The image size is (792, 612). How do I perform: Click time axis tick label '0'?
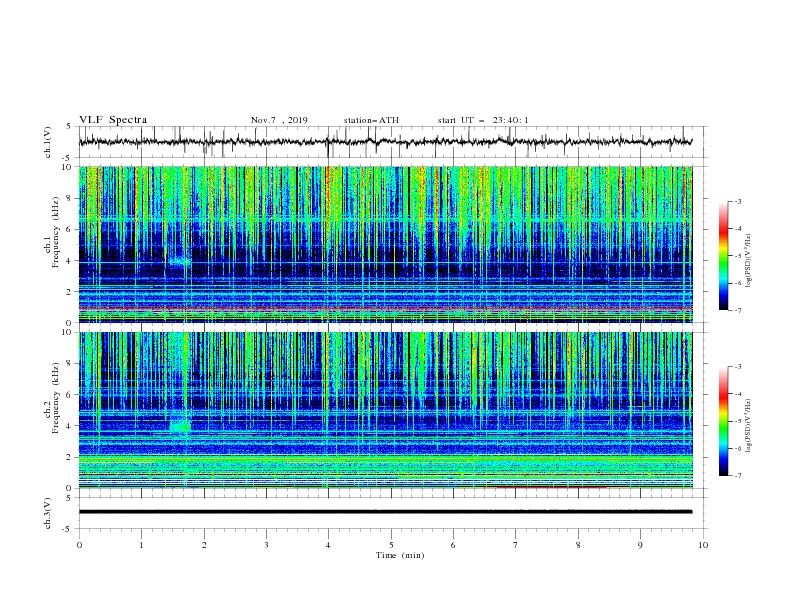[x=79, y=545]
